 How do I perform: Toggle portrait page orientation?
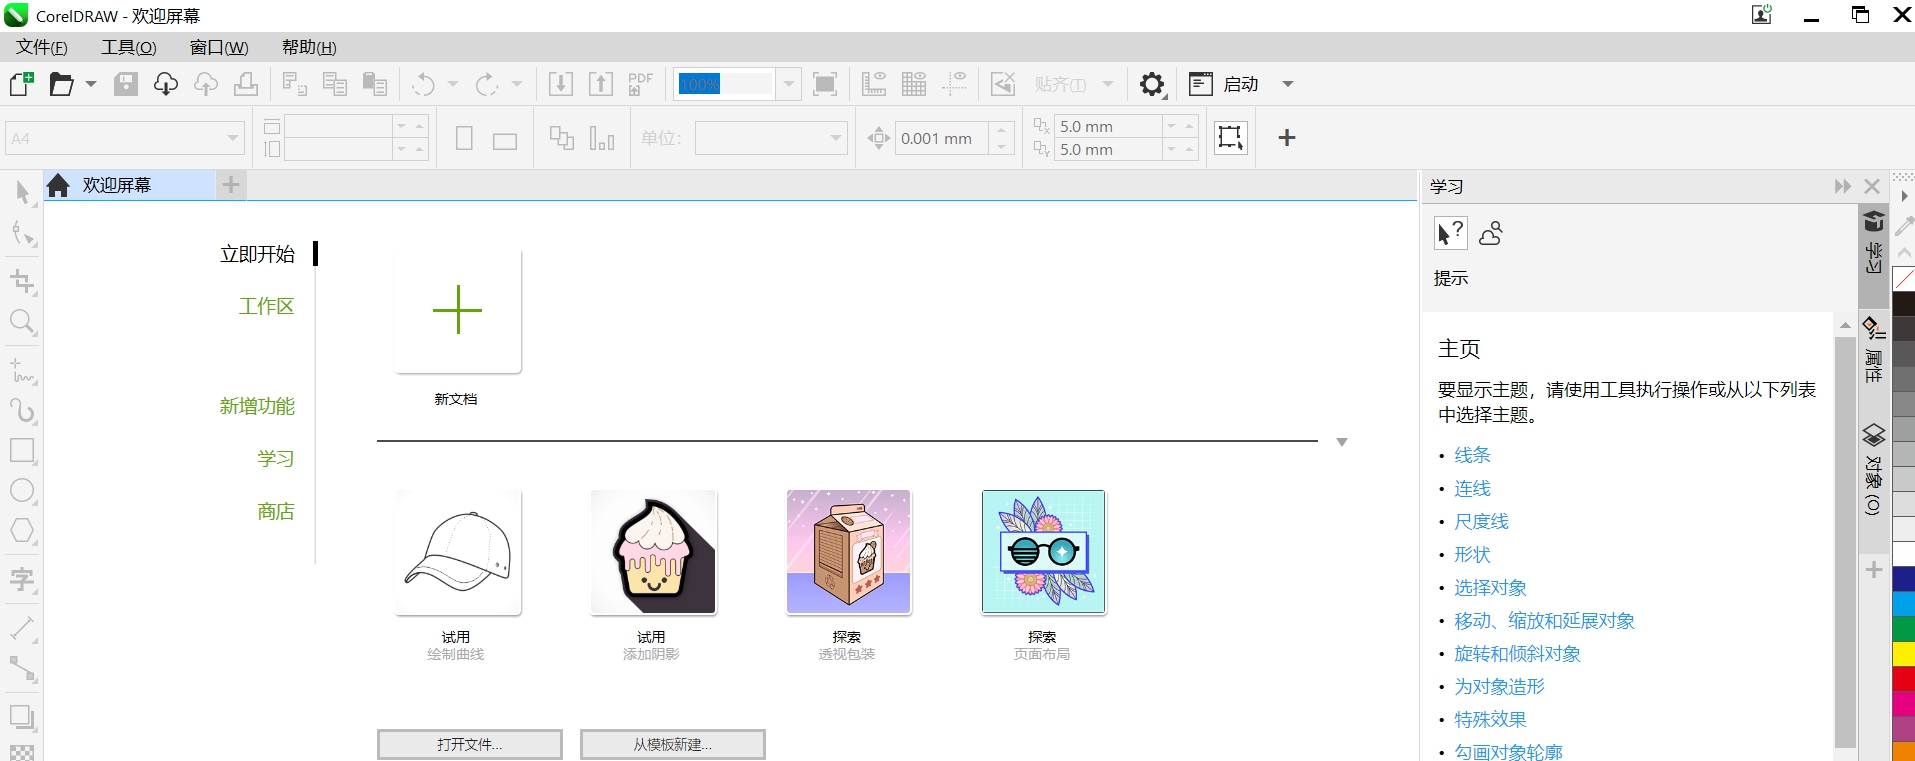coord(464,138)
